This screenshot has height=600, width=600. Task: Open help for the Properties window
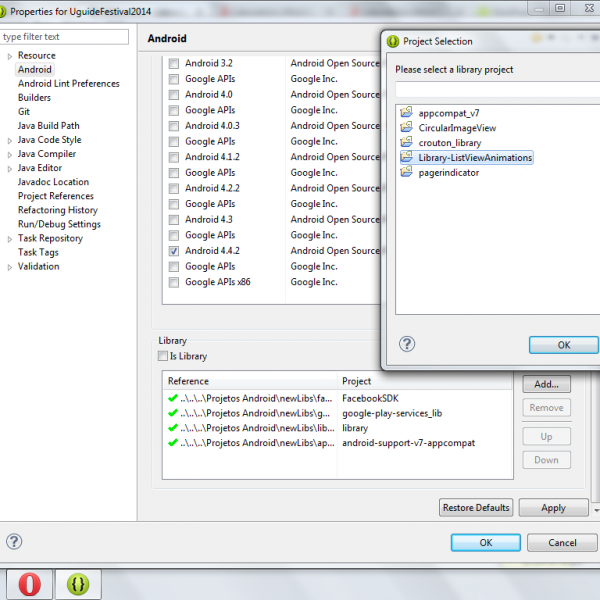(x=14, y=541)
